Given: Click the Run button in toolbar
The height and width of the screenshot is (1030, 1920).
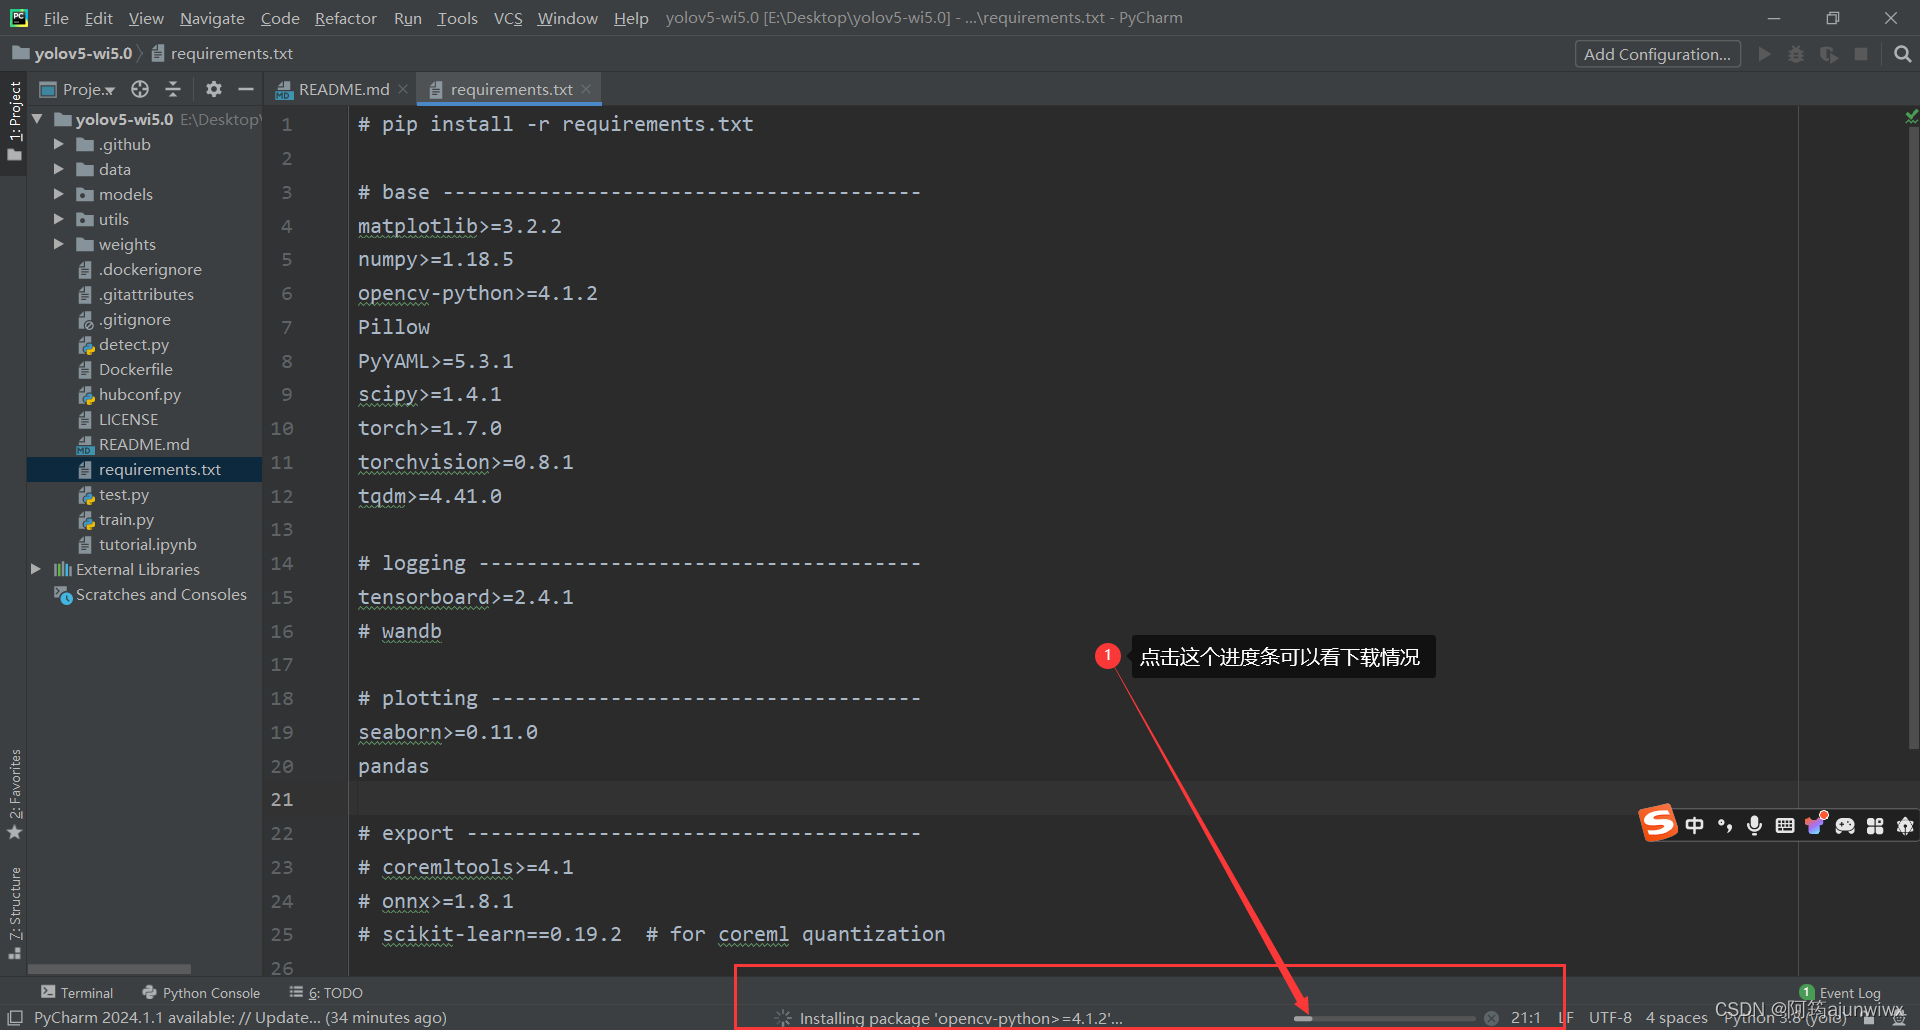Looking at the screenshot, I should tap(1764, 54).
